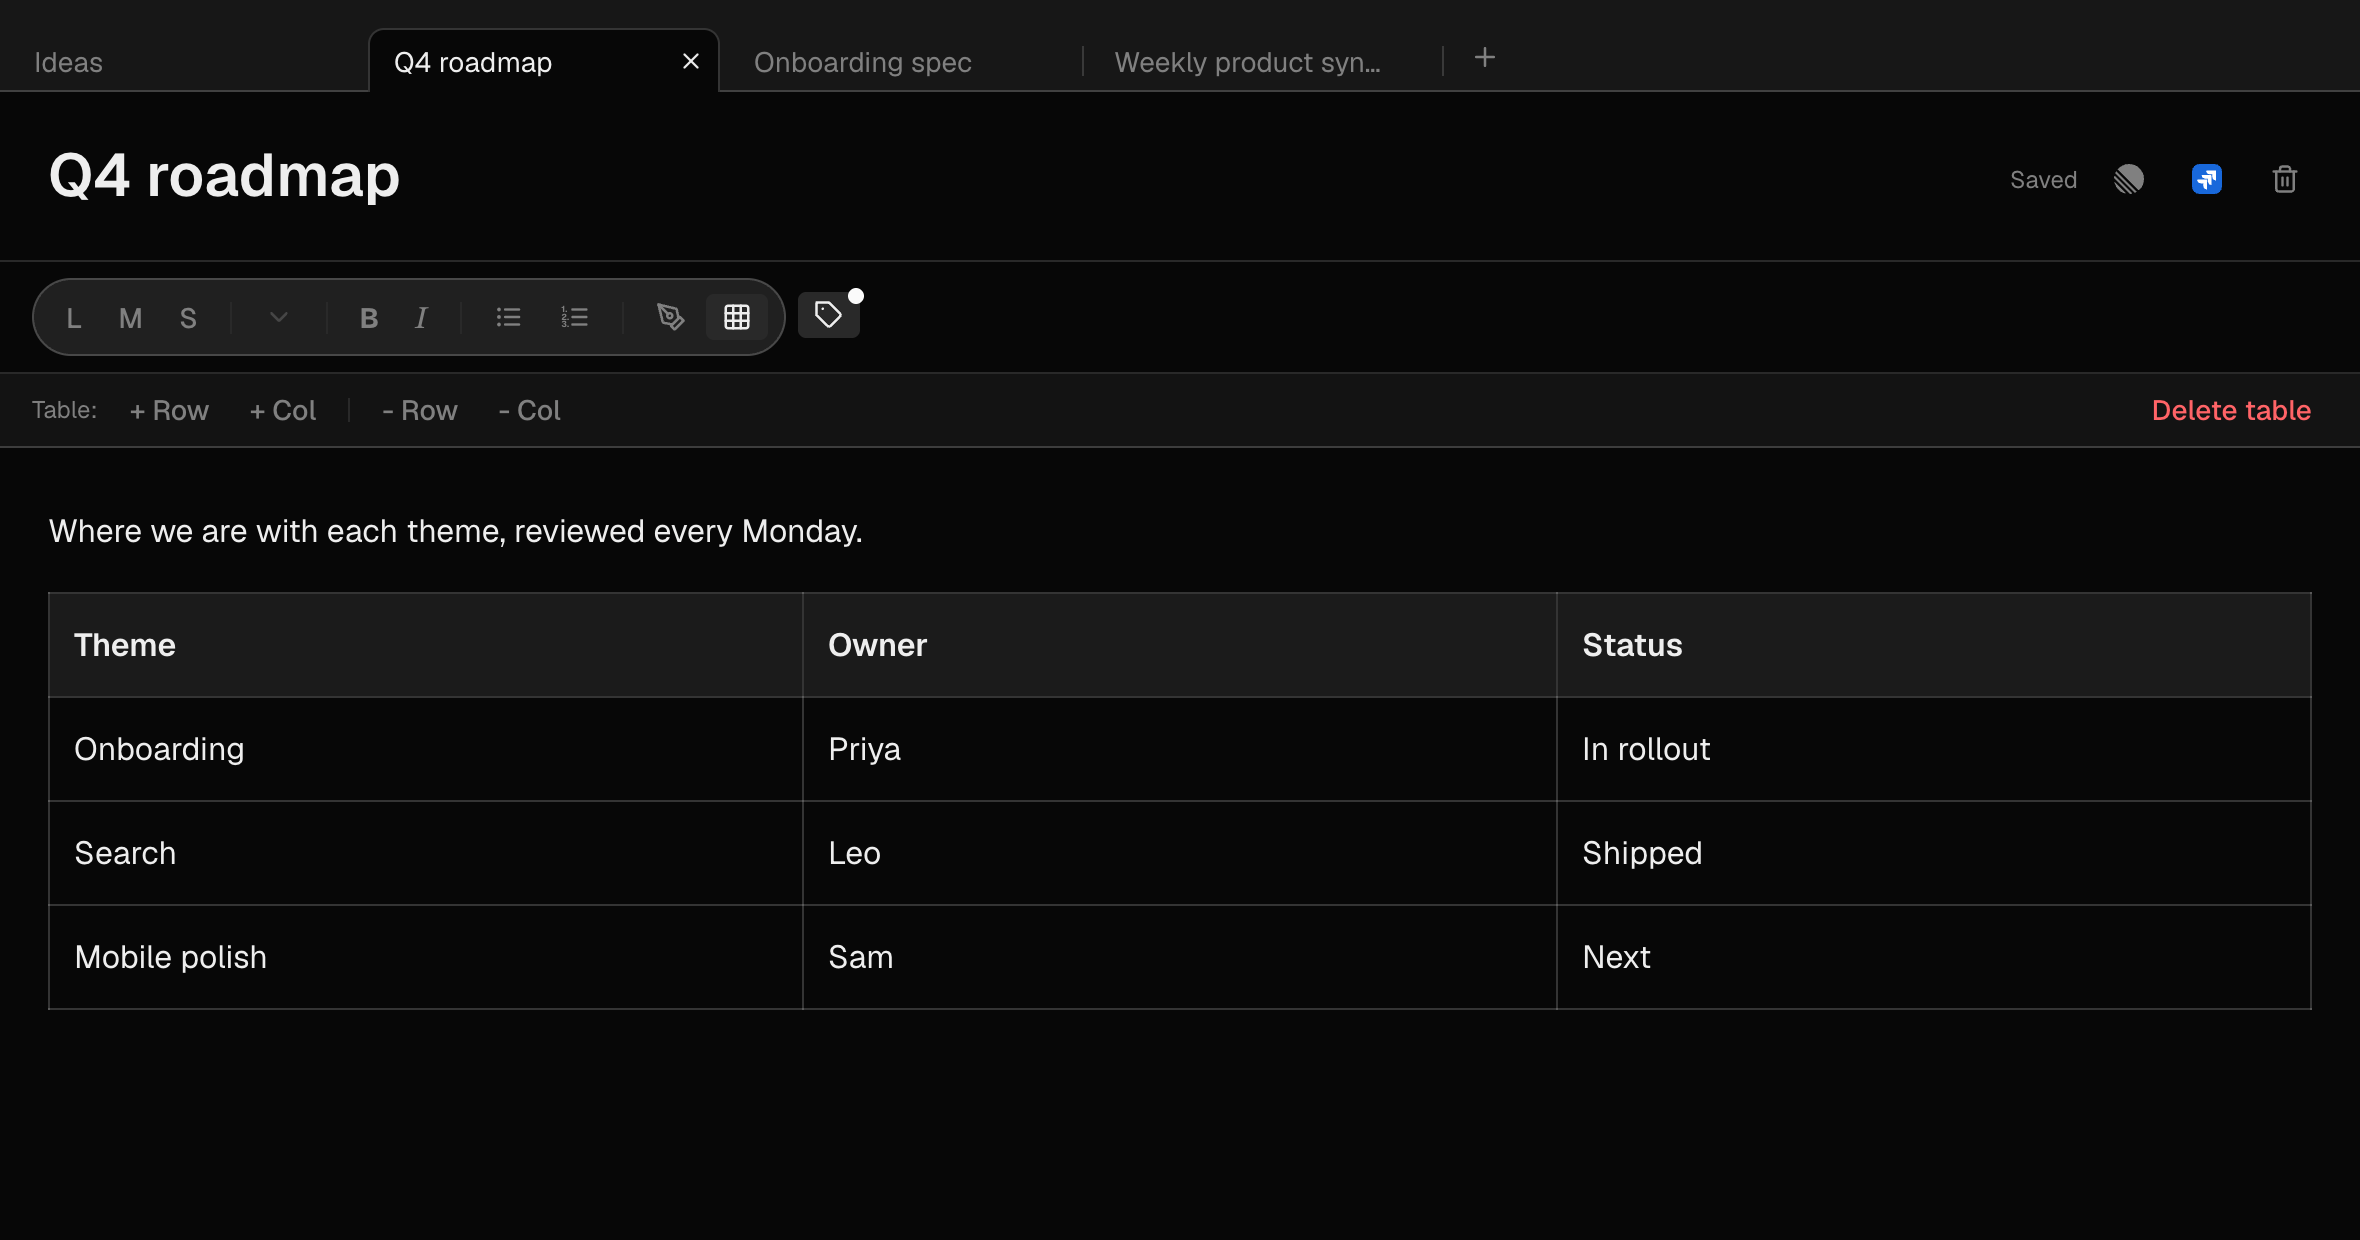The height and width of the screenshot is (1240, 2360).
Task: Click the Sam table cell
Action: (1180, 957)
